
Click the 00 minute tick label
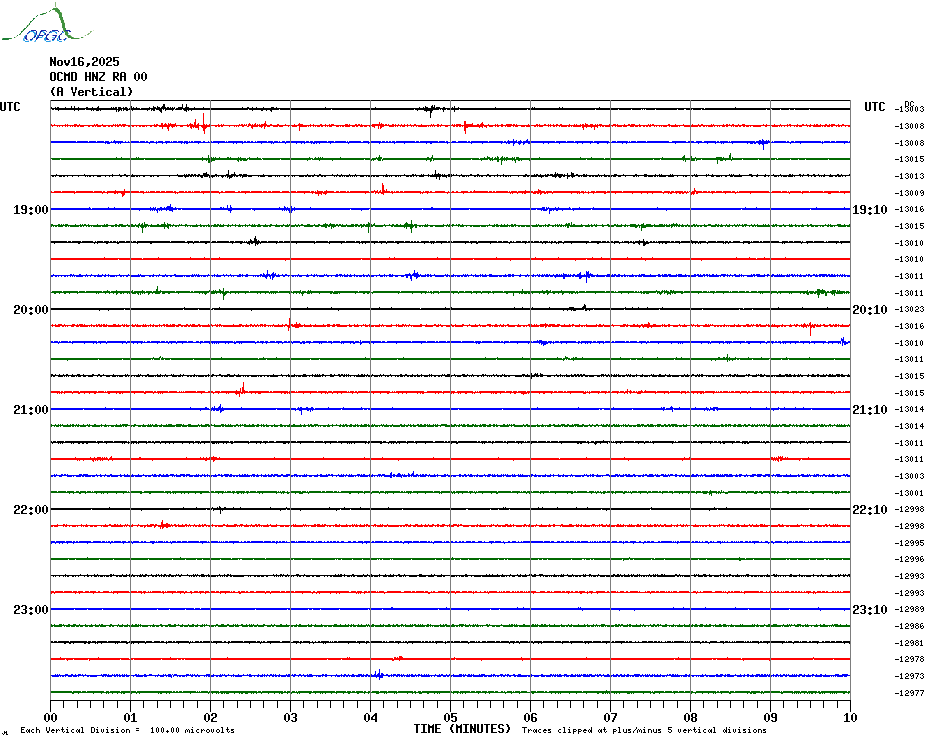(51, 717)
